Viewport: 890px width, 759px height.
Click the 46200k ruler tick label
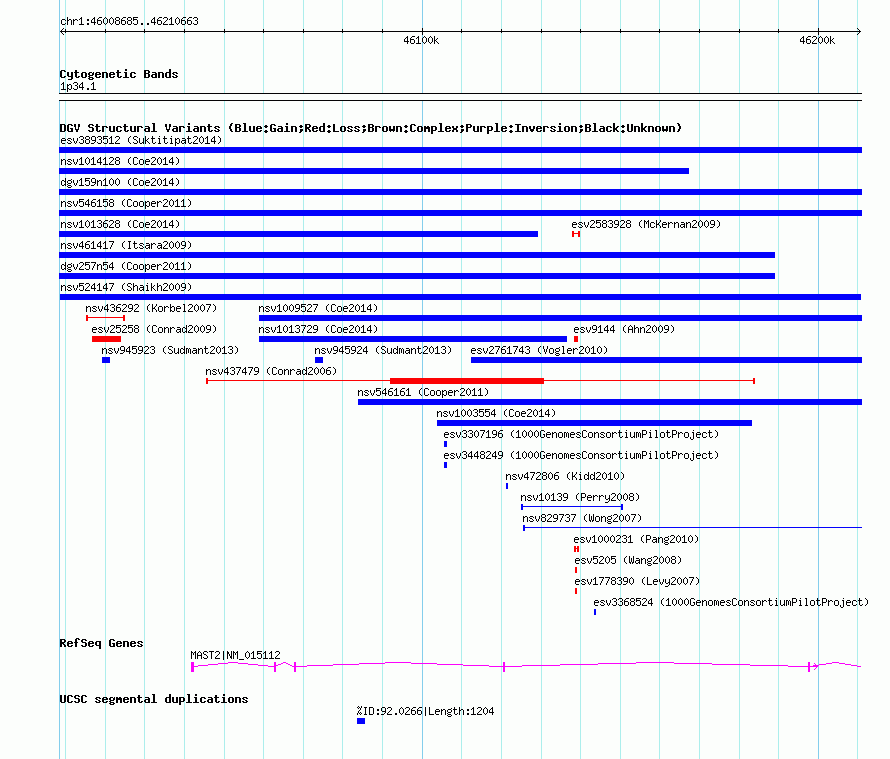(x=817, y=40)
